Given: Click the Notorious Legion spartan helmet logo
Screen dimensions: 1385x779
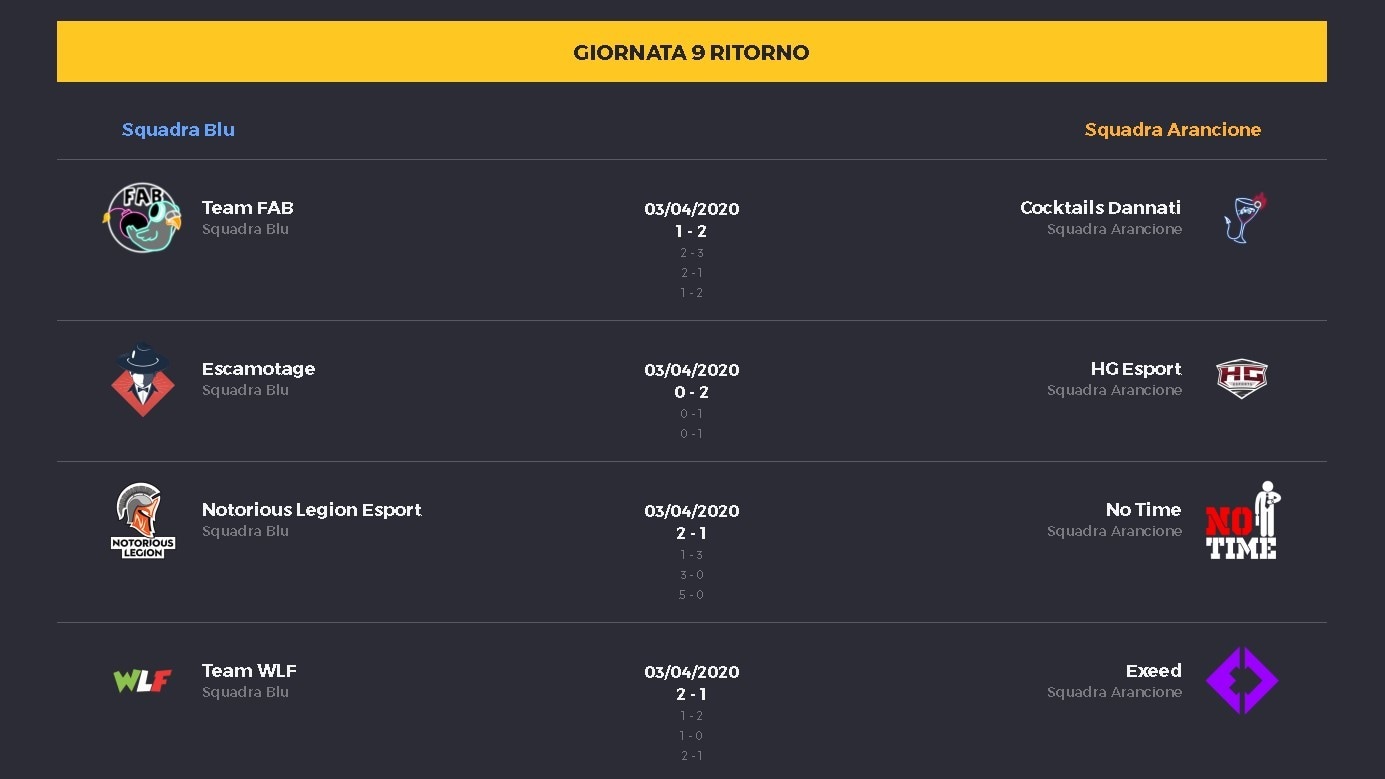Looking at the screenshot, I should pos(143,520).
